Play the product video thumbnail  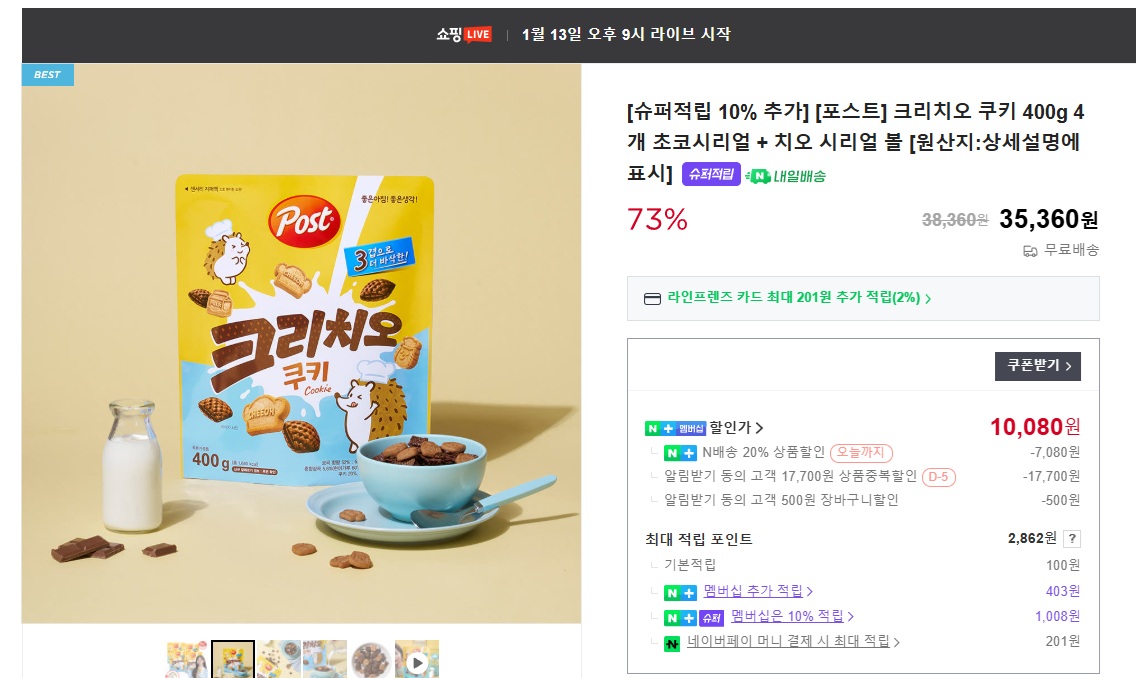tap(417, 659)
